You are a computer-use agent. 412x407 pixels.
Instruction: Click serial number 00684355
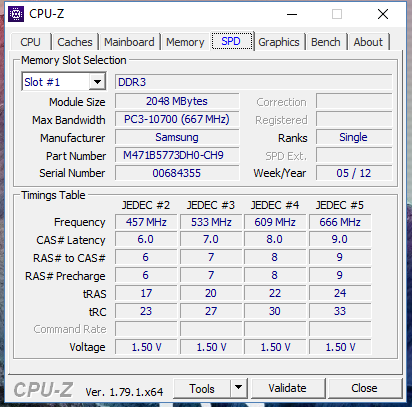pos(177,173)
